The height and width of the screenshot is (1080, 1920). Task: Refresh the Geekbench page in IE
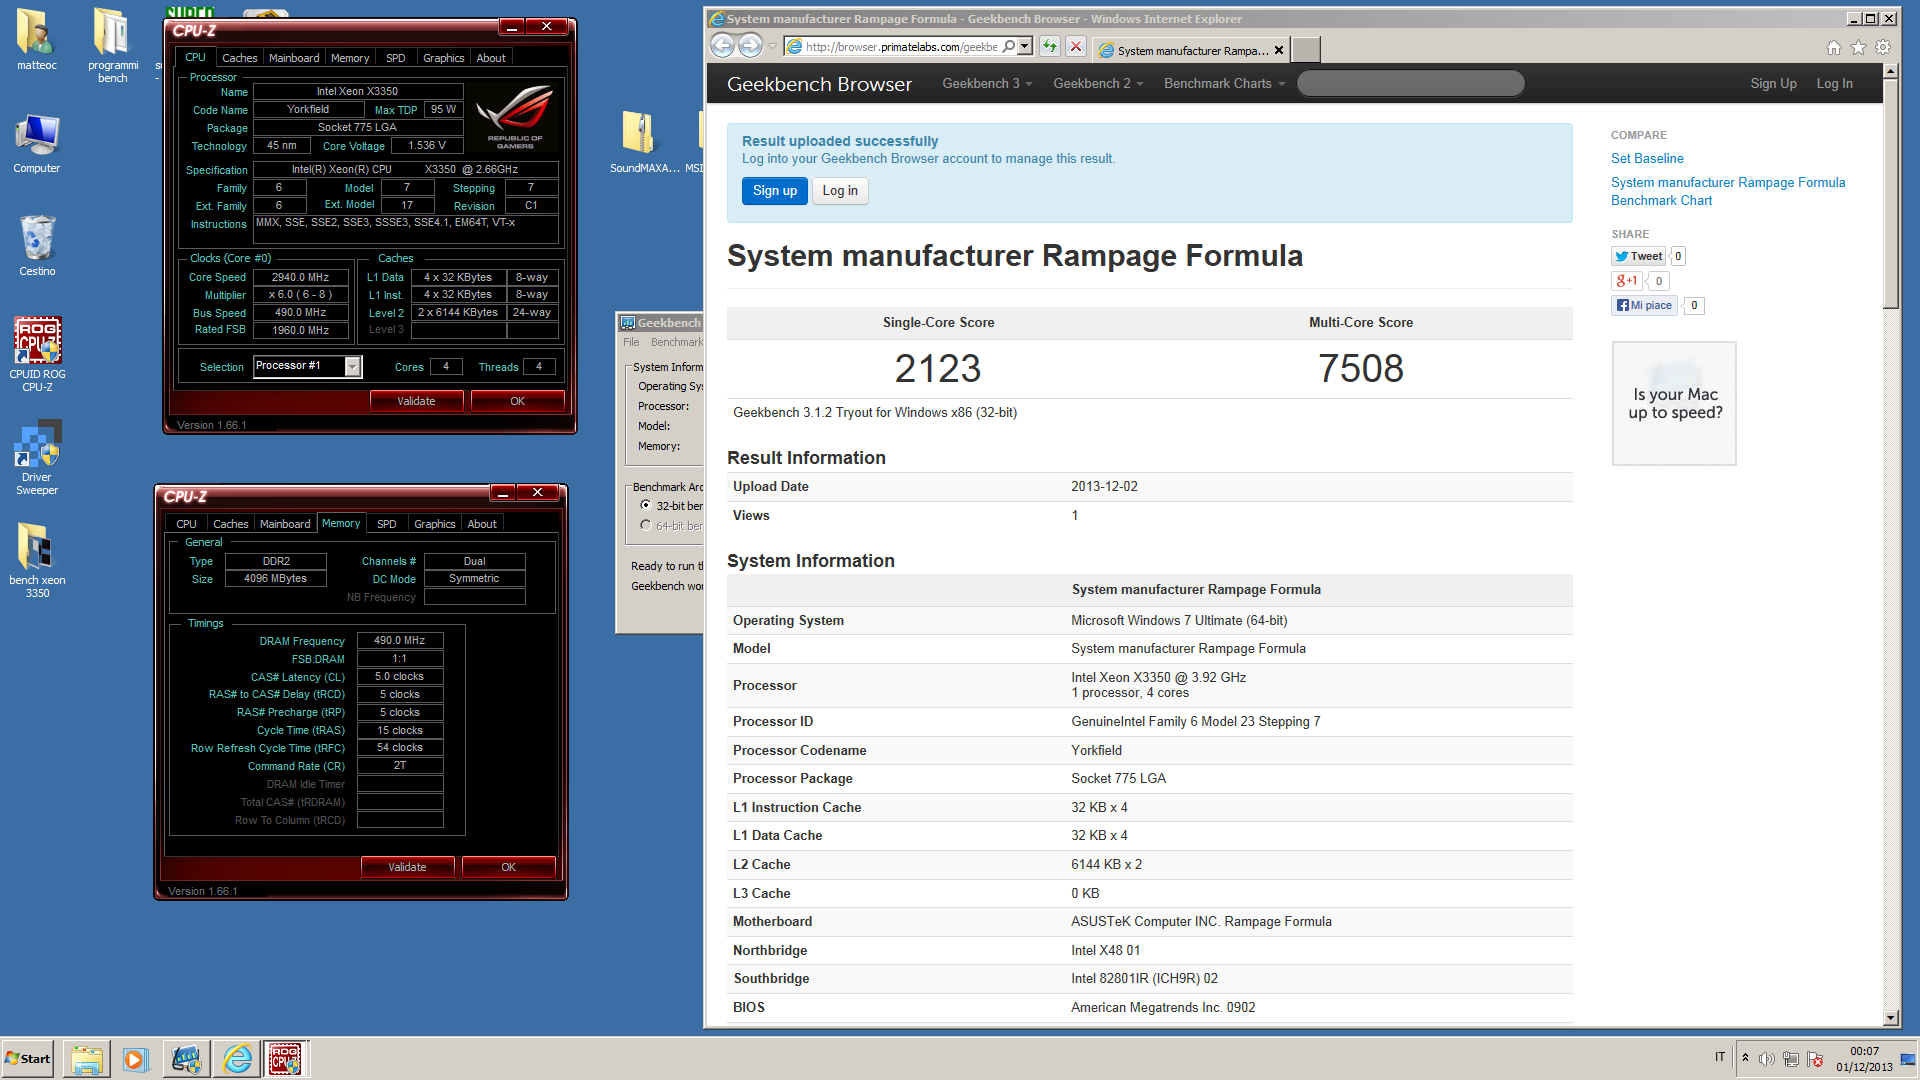coord(1049,46)
